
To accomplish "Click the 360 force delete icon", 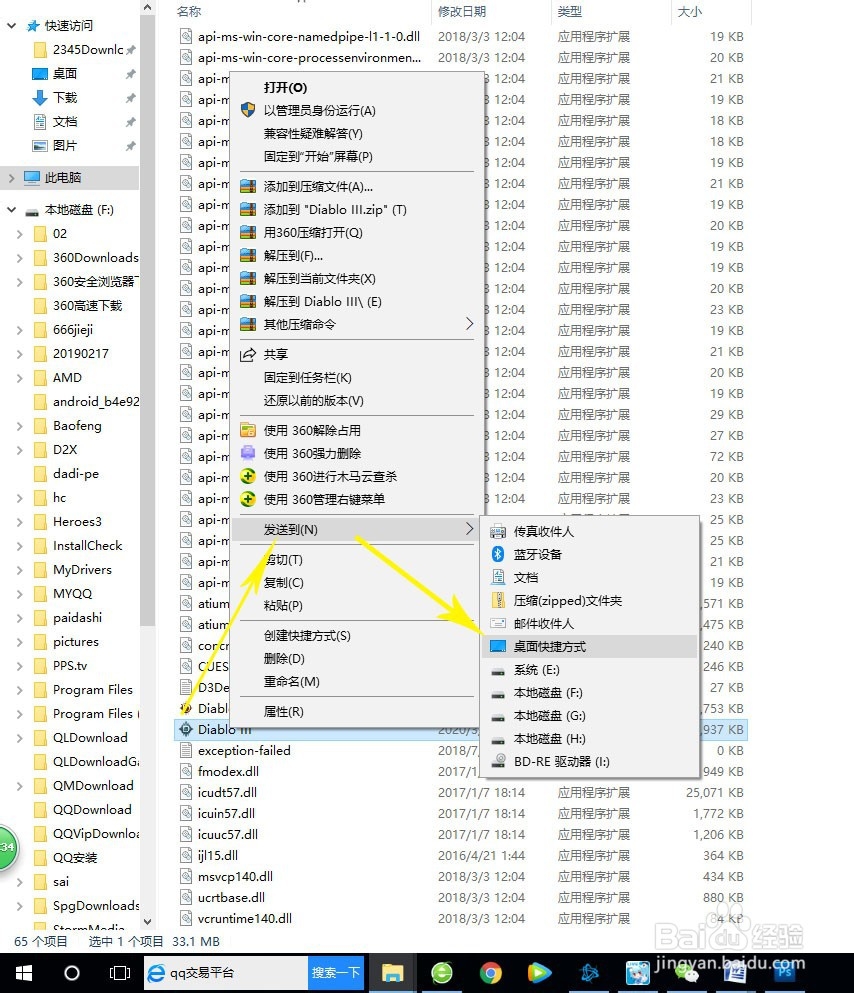I will point(248,453).
